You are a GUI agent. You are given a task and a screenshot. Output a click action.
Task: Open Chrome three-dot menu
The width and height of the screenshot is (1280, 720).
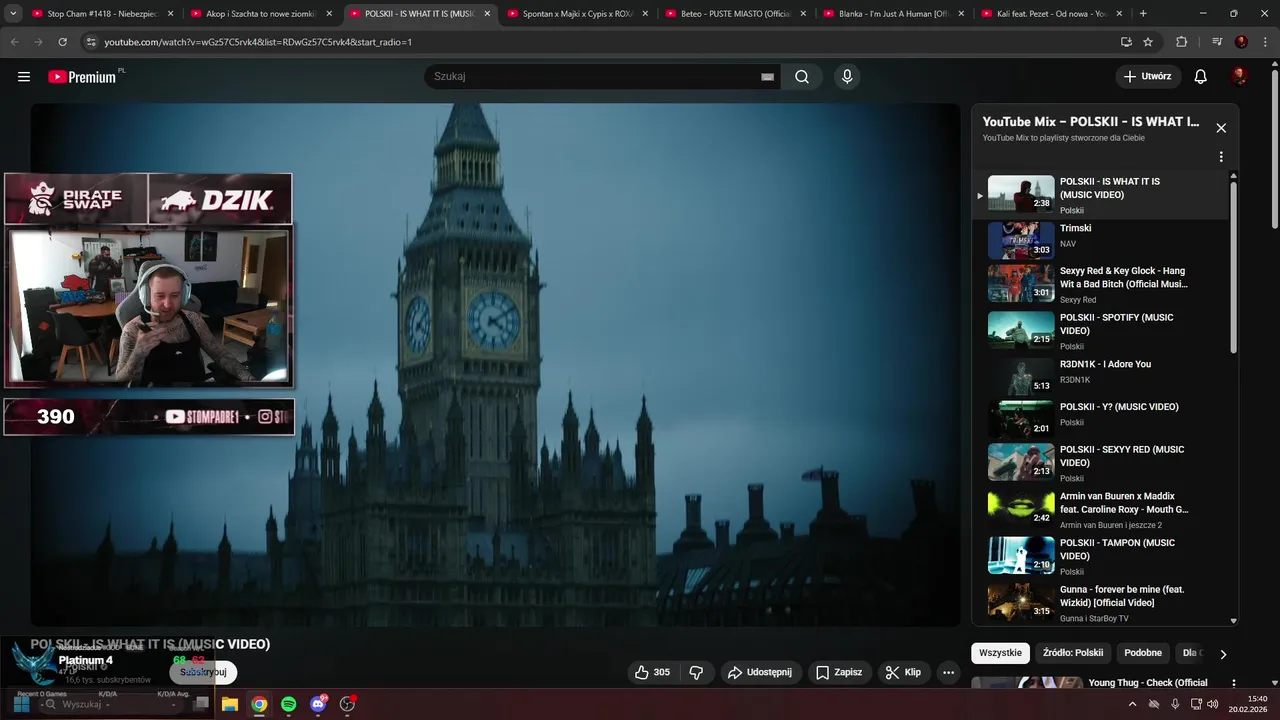tap(1265, 42)
